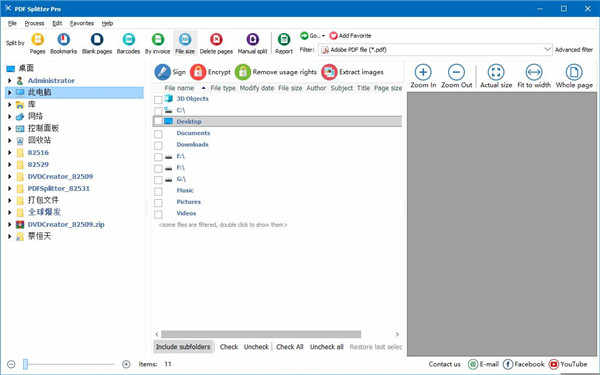
Task: Click the Uncheck button
Action: (x=256, y=347)
